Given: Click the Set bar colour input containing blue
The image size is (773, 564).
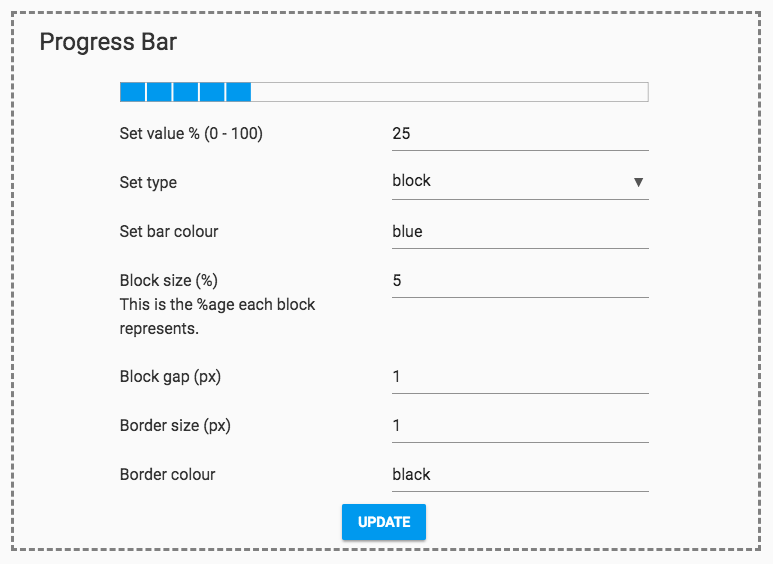Looking at the screenshot, I should click(520, 232).
